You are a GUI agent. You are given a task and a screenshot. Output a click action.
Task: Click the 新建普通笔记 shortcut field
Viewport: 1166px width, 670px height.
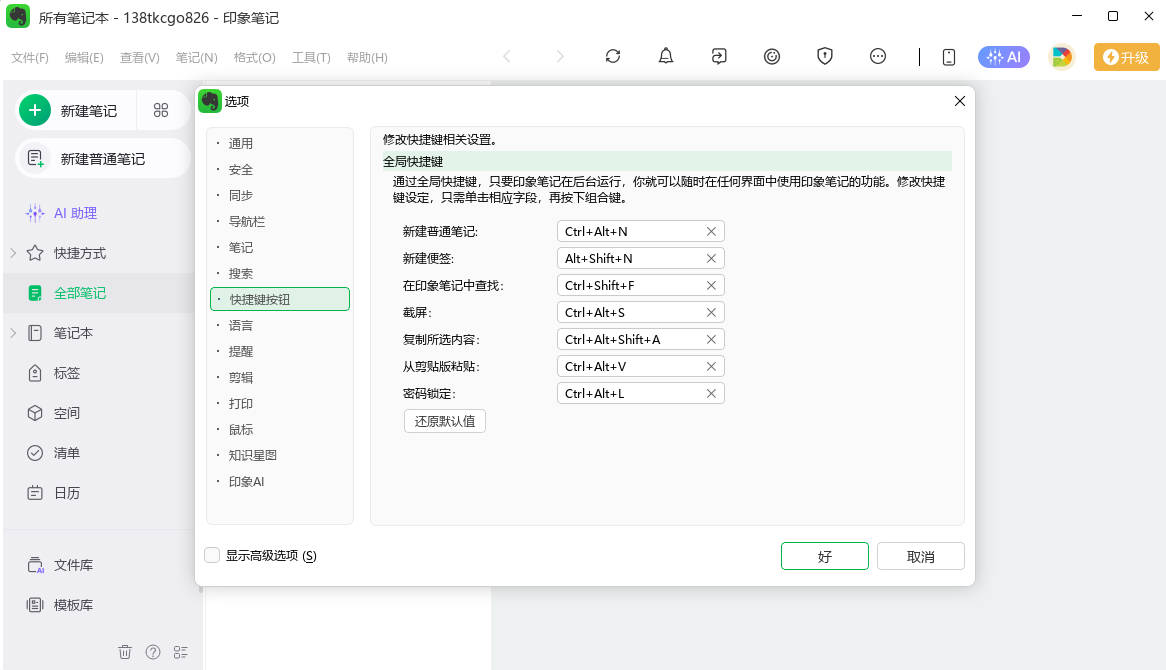(640, 231)
